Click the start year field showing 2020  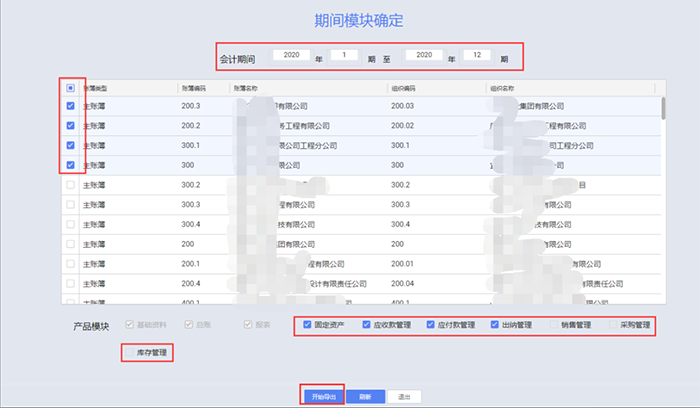tap(291, 55)
